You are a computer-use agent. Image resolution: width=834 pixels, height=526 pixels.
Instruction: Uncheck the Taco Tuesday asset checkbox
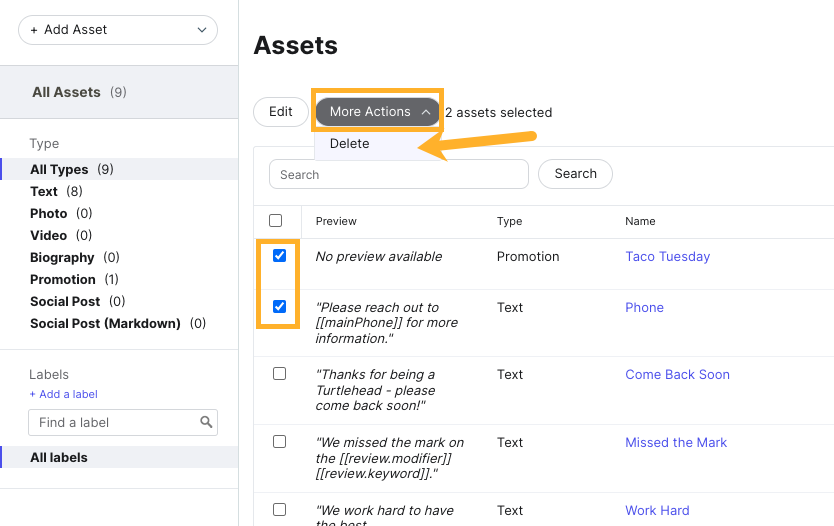(280, 256)
